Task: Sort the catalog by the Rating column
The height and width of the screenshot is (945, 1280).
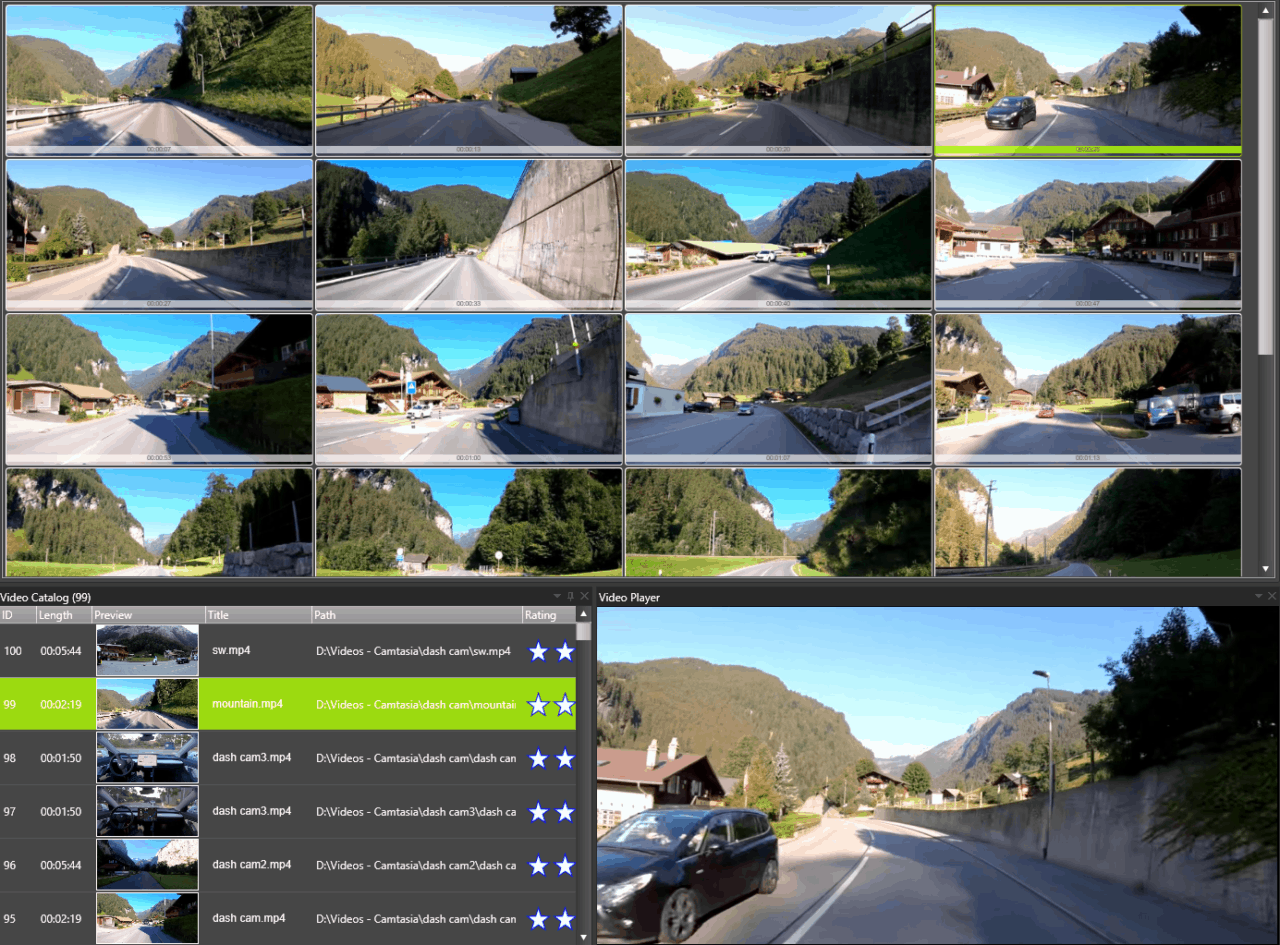Action: tap(543, 614)
